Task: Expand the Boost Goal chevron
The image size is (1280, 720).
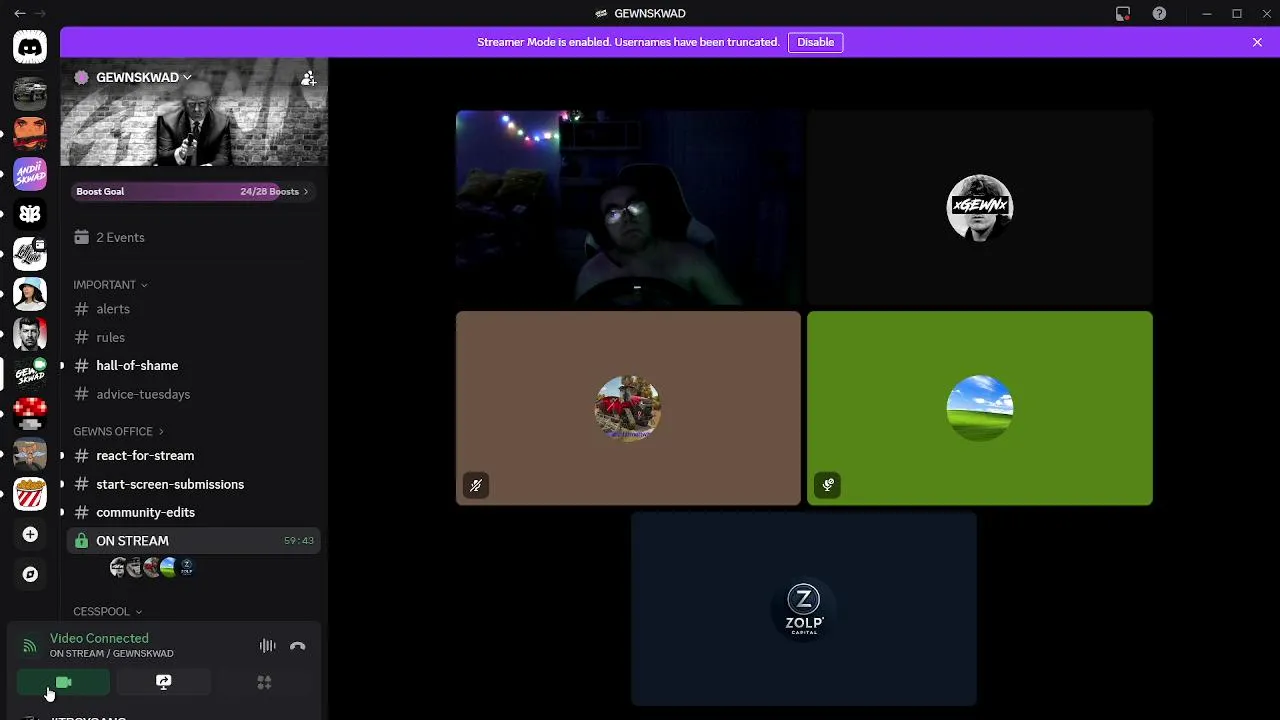Action: tap(306, 192)
